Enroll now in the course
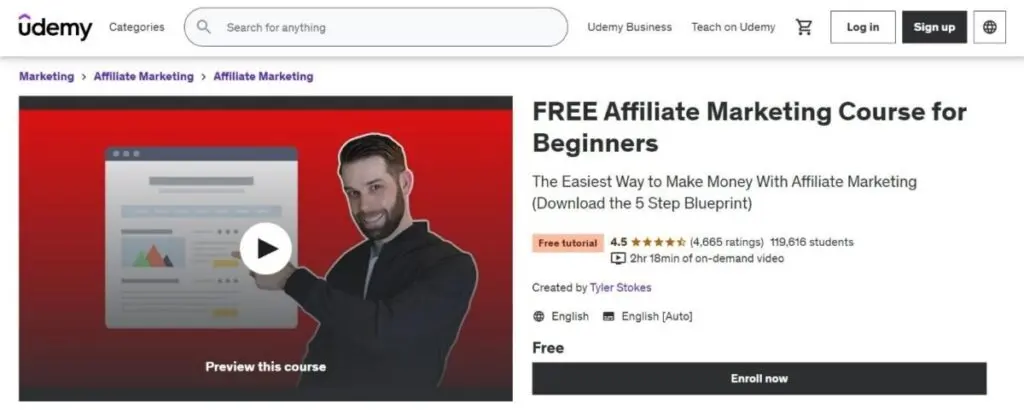Screen dimensions: 1024x410 (x=759, y=379)
